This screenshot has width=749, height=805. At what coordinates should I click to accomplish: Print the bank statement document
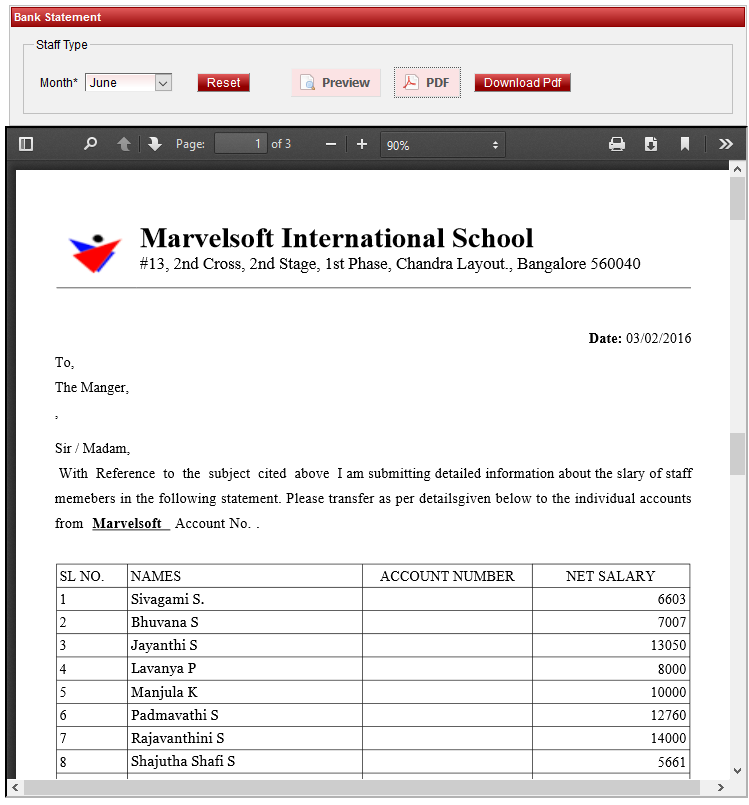point(617,144)
